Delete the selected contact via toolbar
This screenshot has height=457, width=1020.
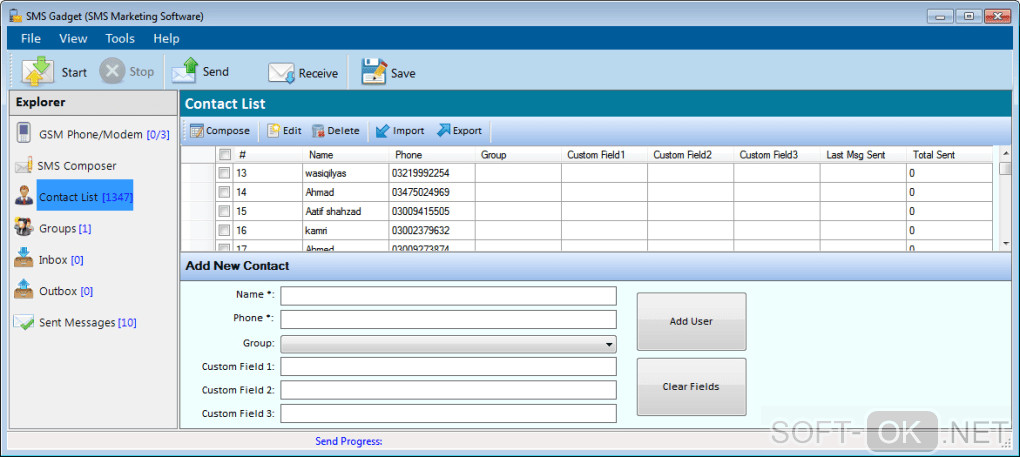[x=335, y=131]
